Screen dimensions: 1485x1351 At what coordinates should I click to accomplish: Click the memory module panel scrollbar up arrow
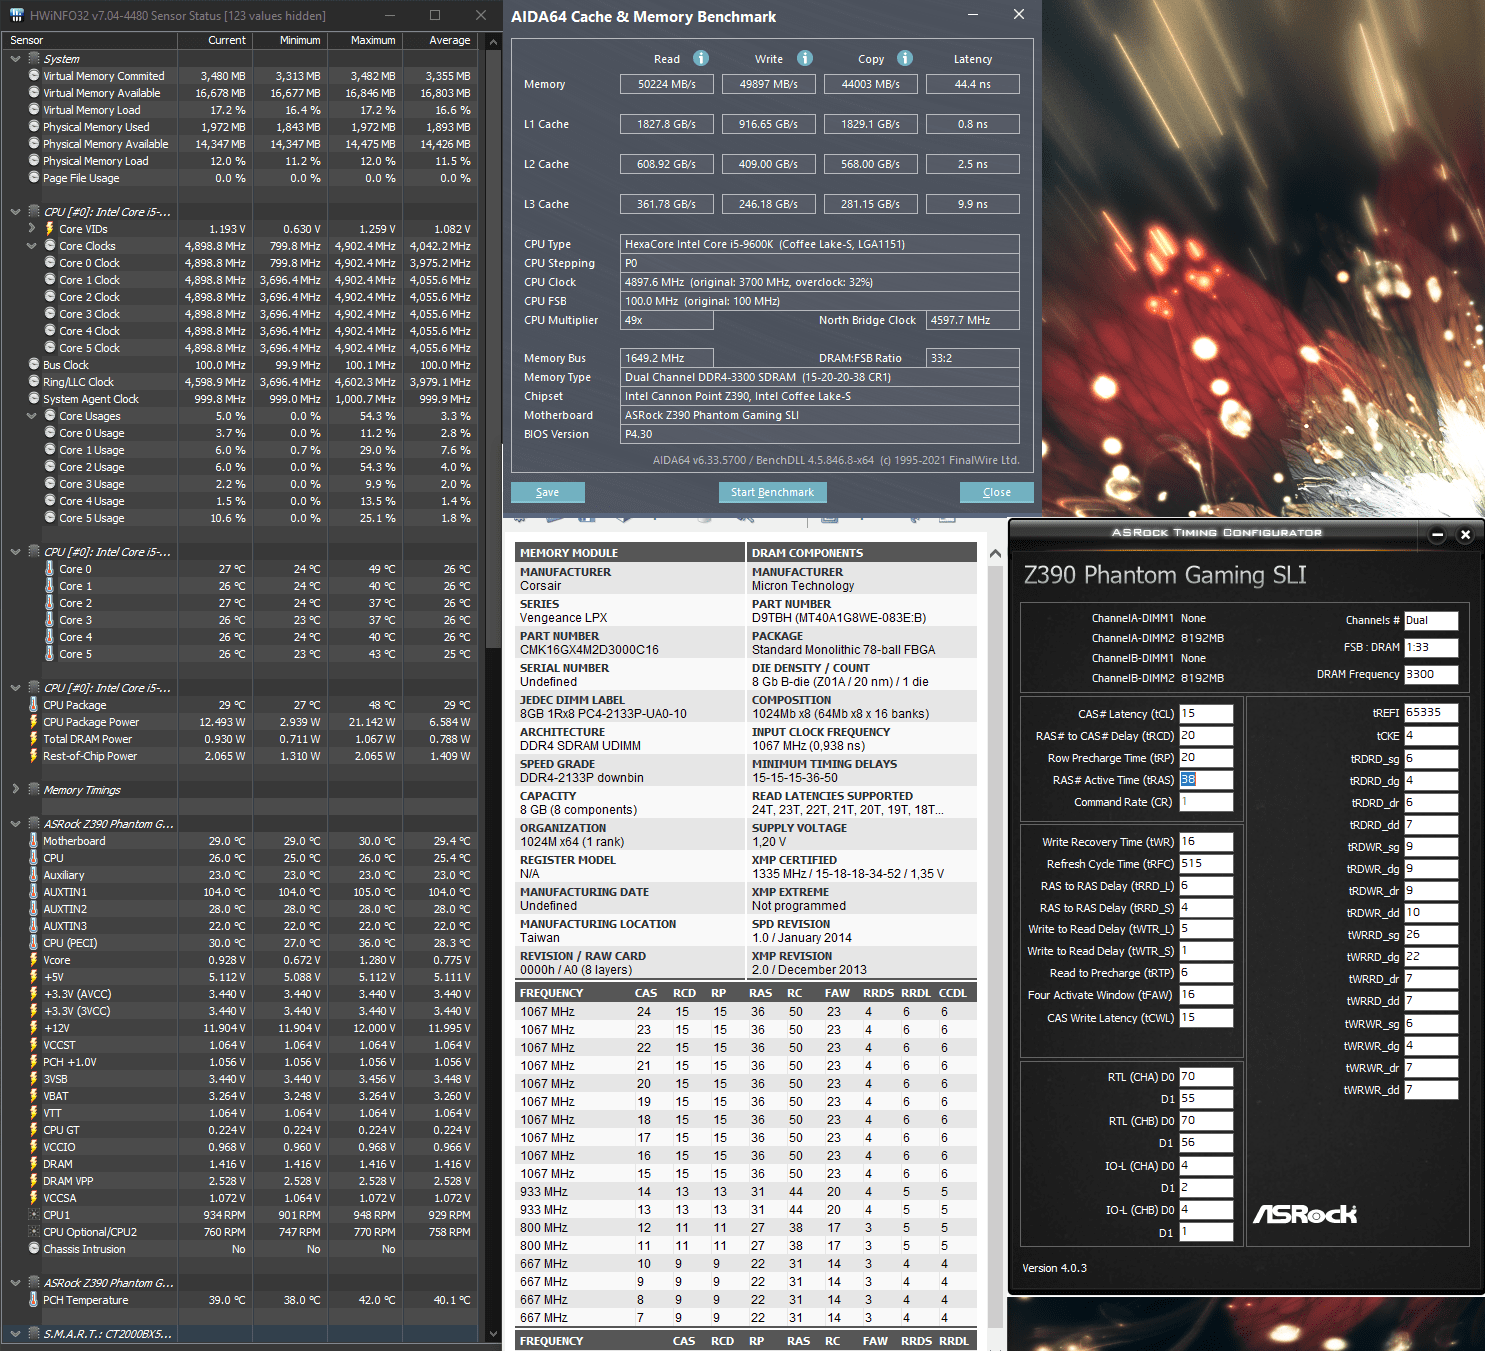(995, 553)
